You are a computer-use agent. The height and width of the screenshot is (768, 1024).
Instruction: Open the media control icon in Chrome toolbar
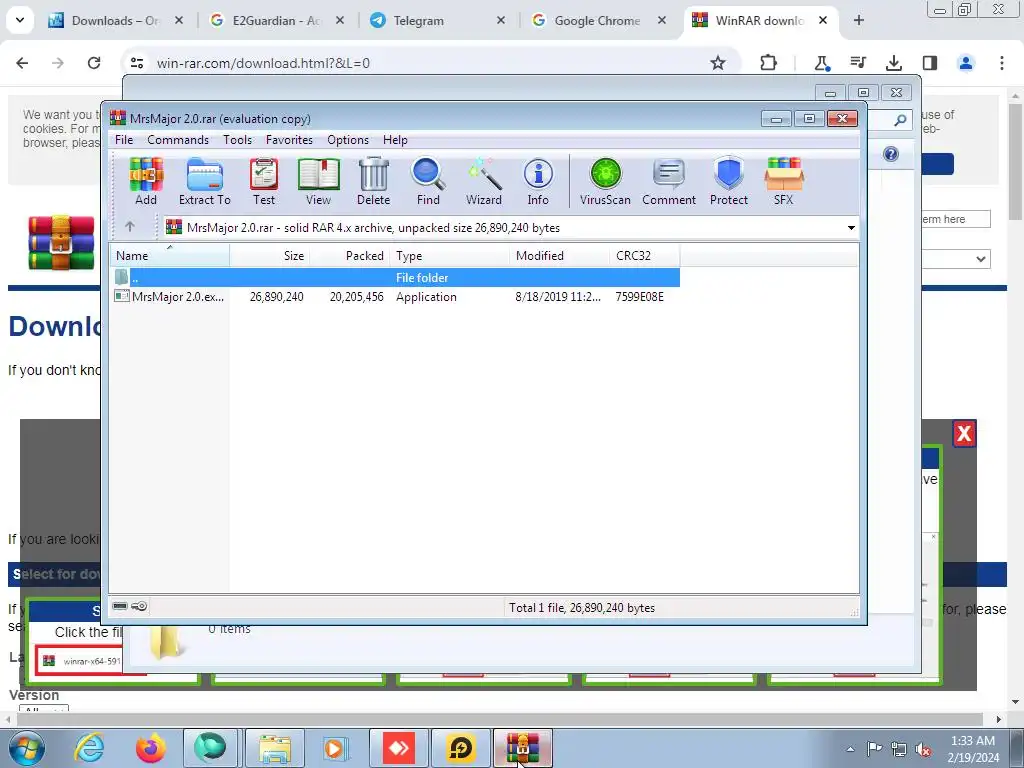pos(857,63)
